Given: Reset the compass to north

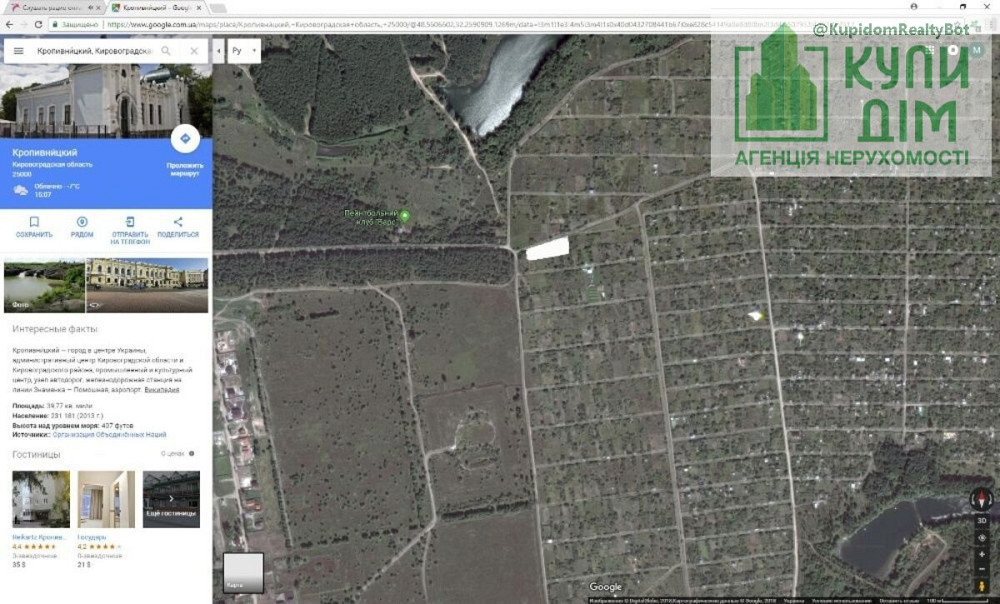Looking at the screenshot, I should click(982, 498).
